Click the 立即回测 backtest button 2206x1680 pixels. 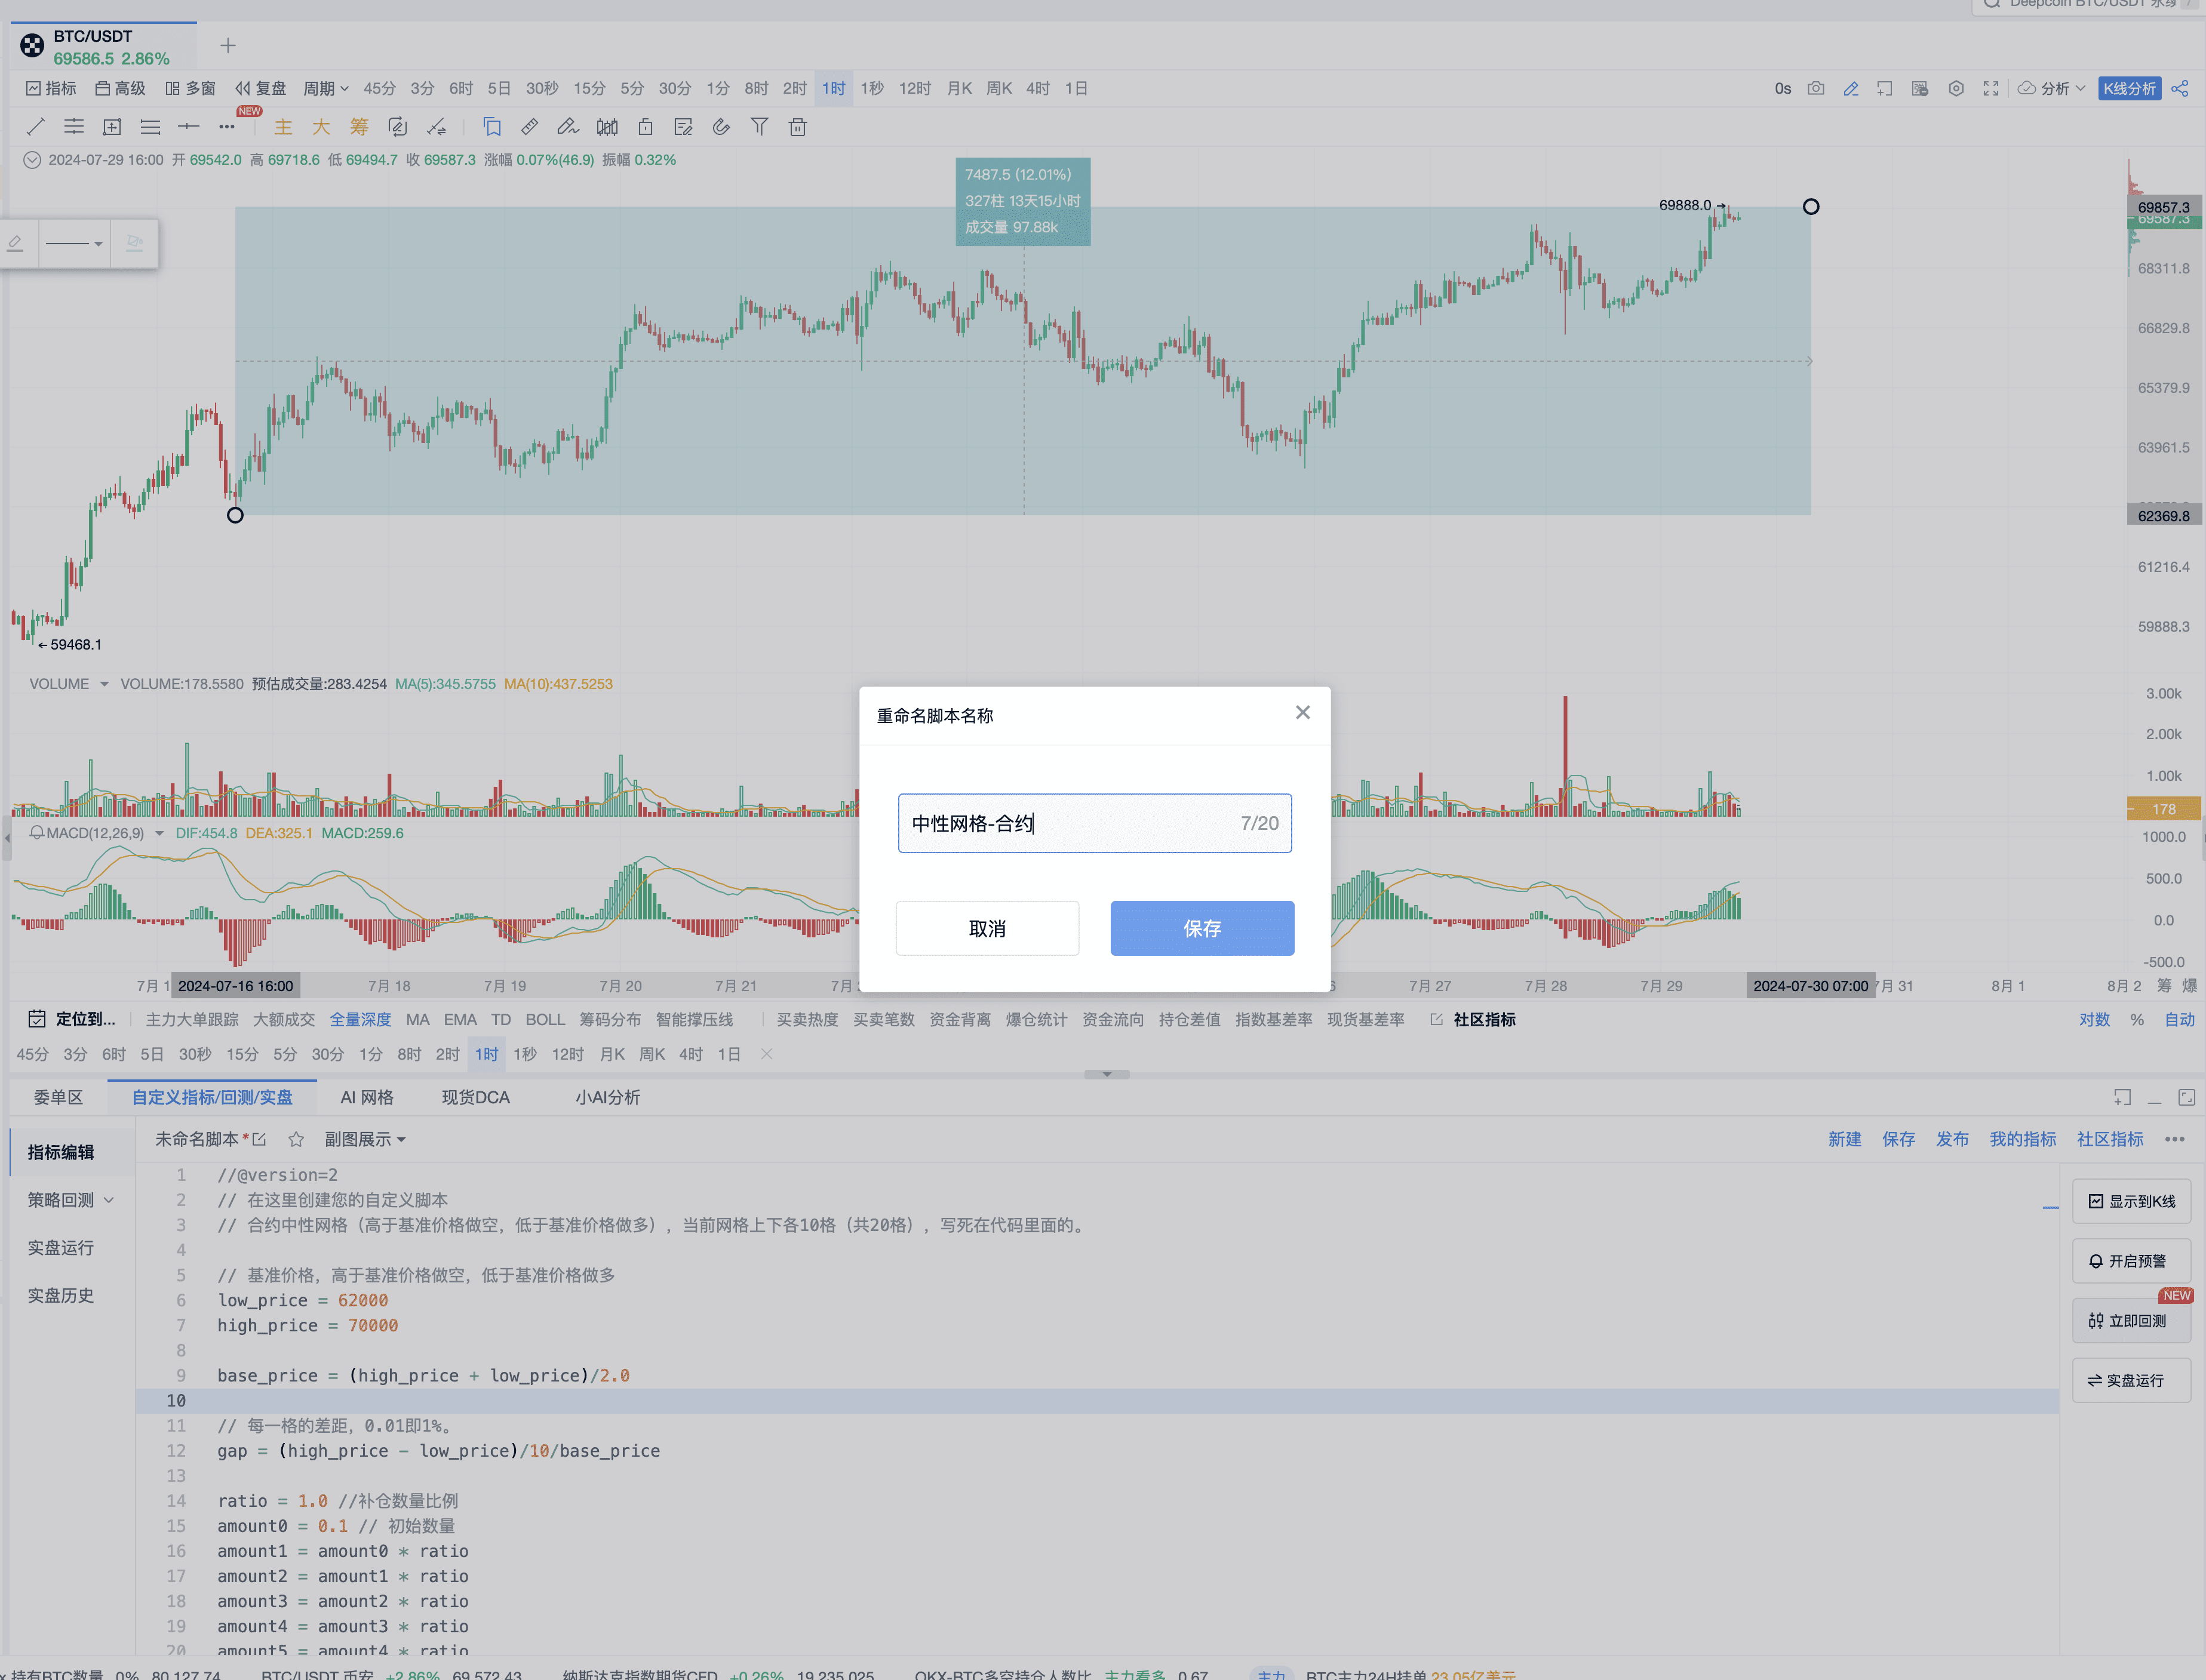tap(2131, 1321)
